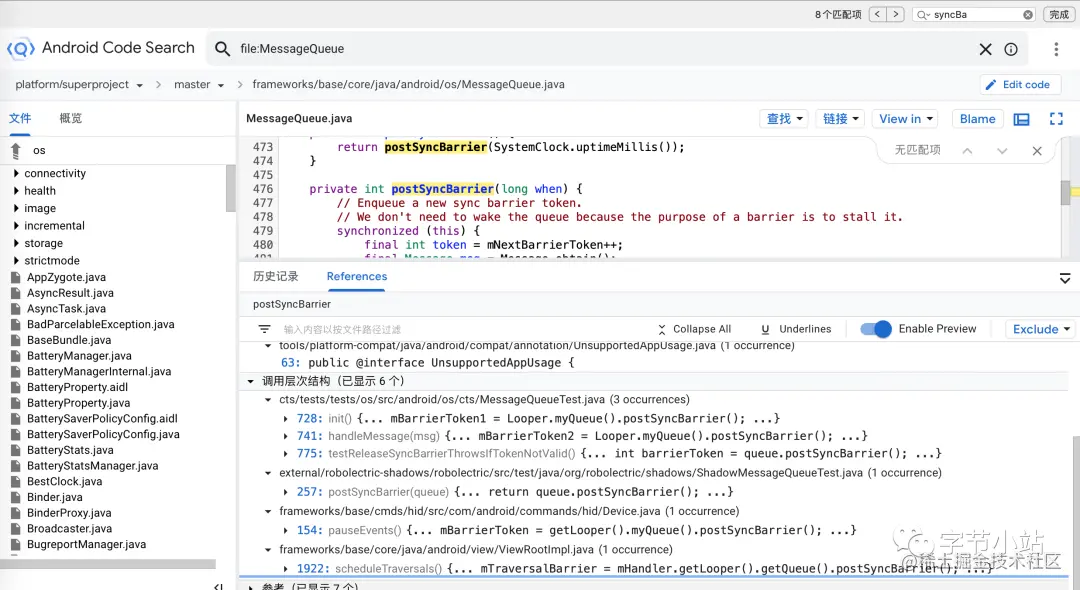Expand the 741: handleMessage(msg) reference row
Screen dimensions: 1080x590
tap(285, 436)
